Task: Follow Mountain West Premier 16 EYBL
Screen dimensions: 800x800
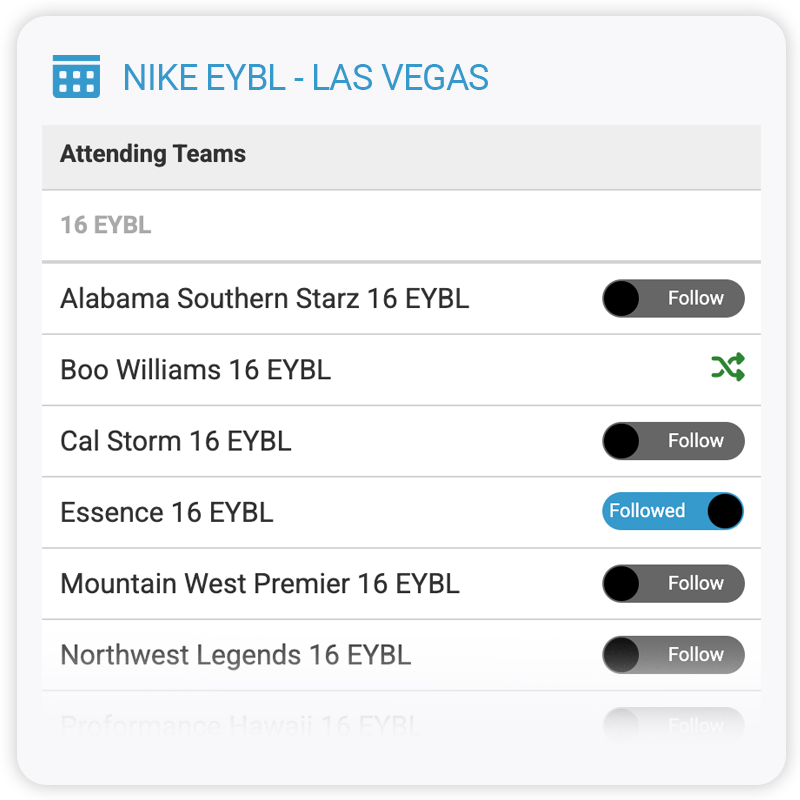Action: [673, 583]
